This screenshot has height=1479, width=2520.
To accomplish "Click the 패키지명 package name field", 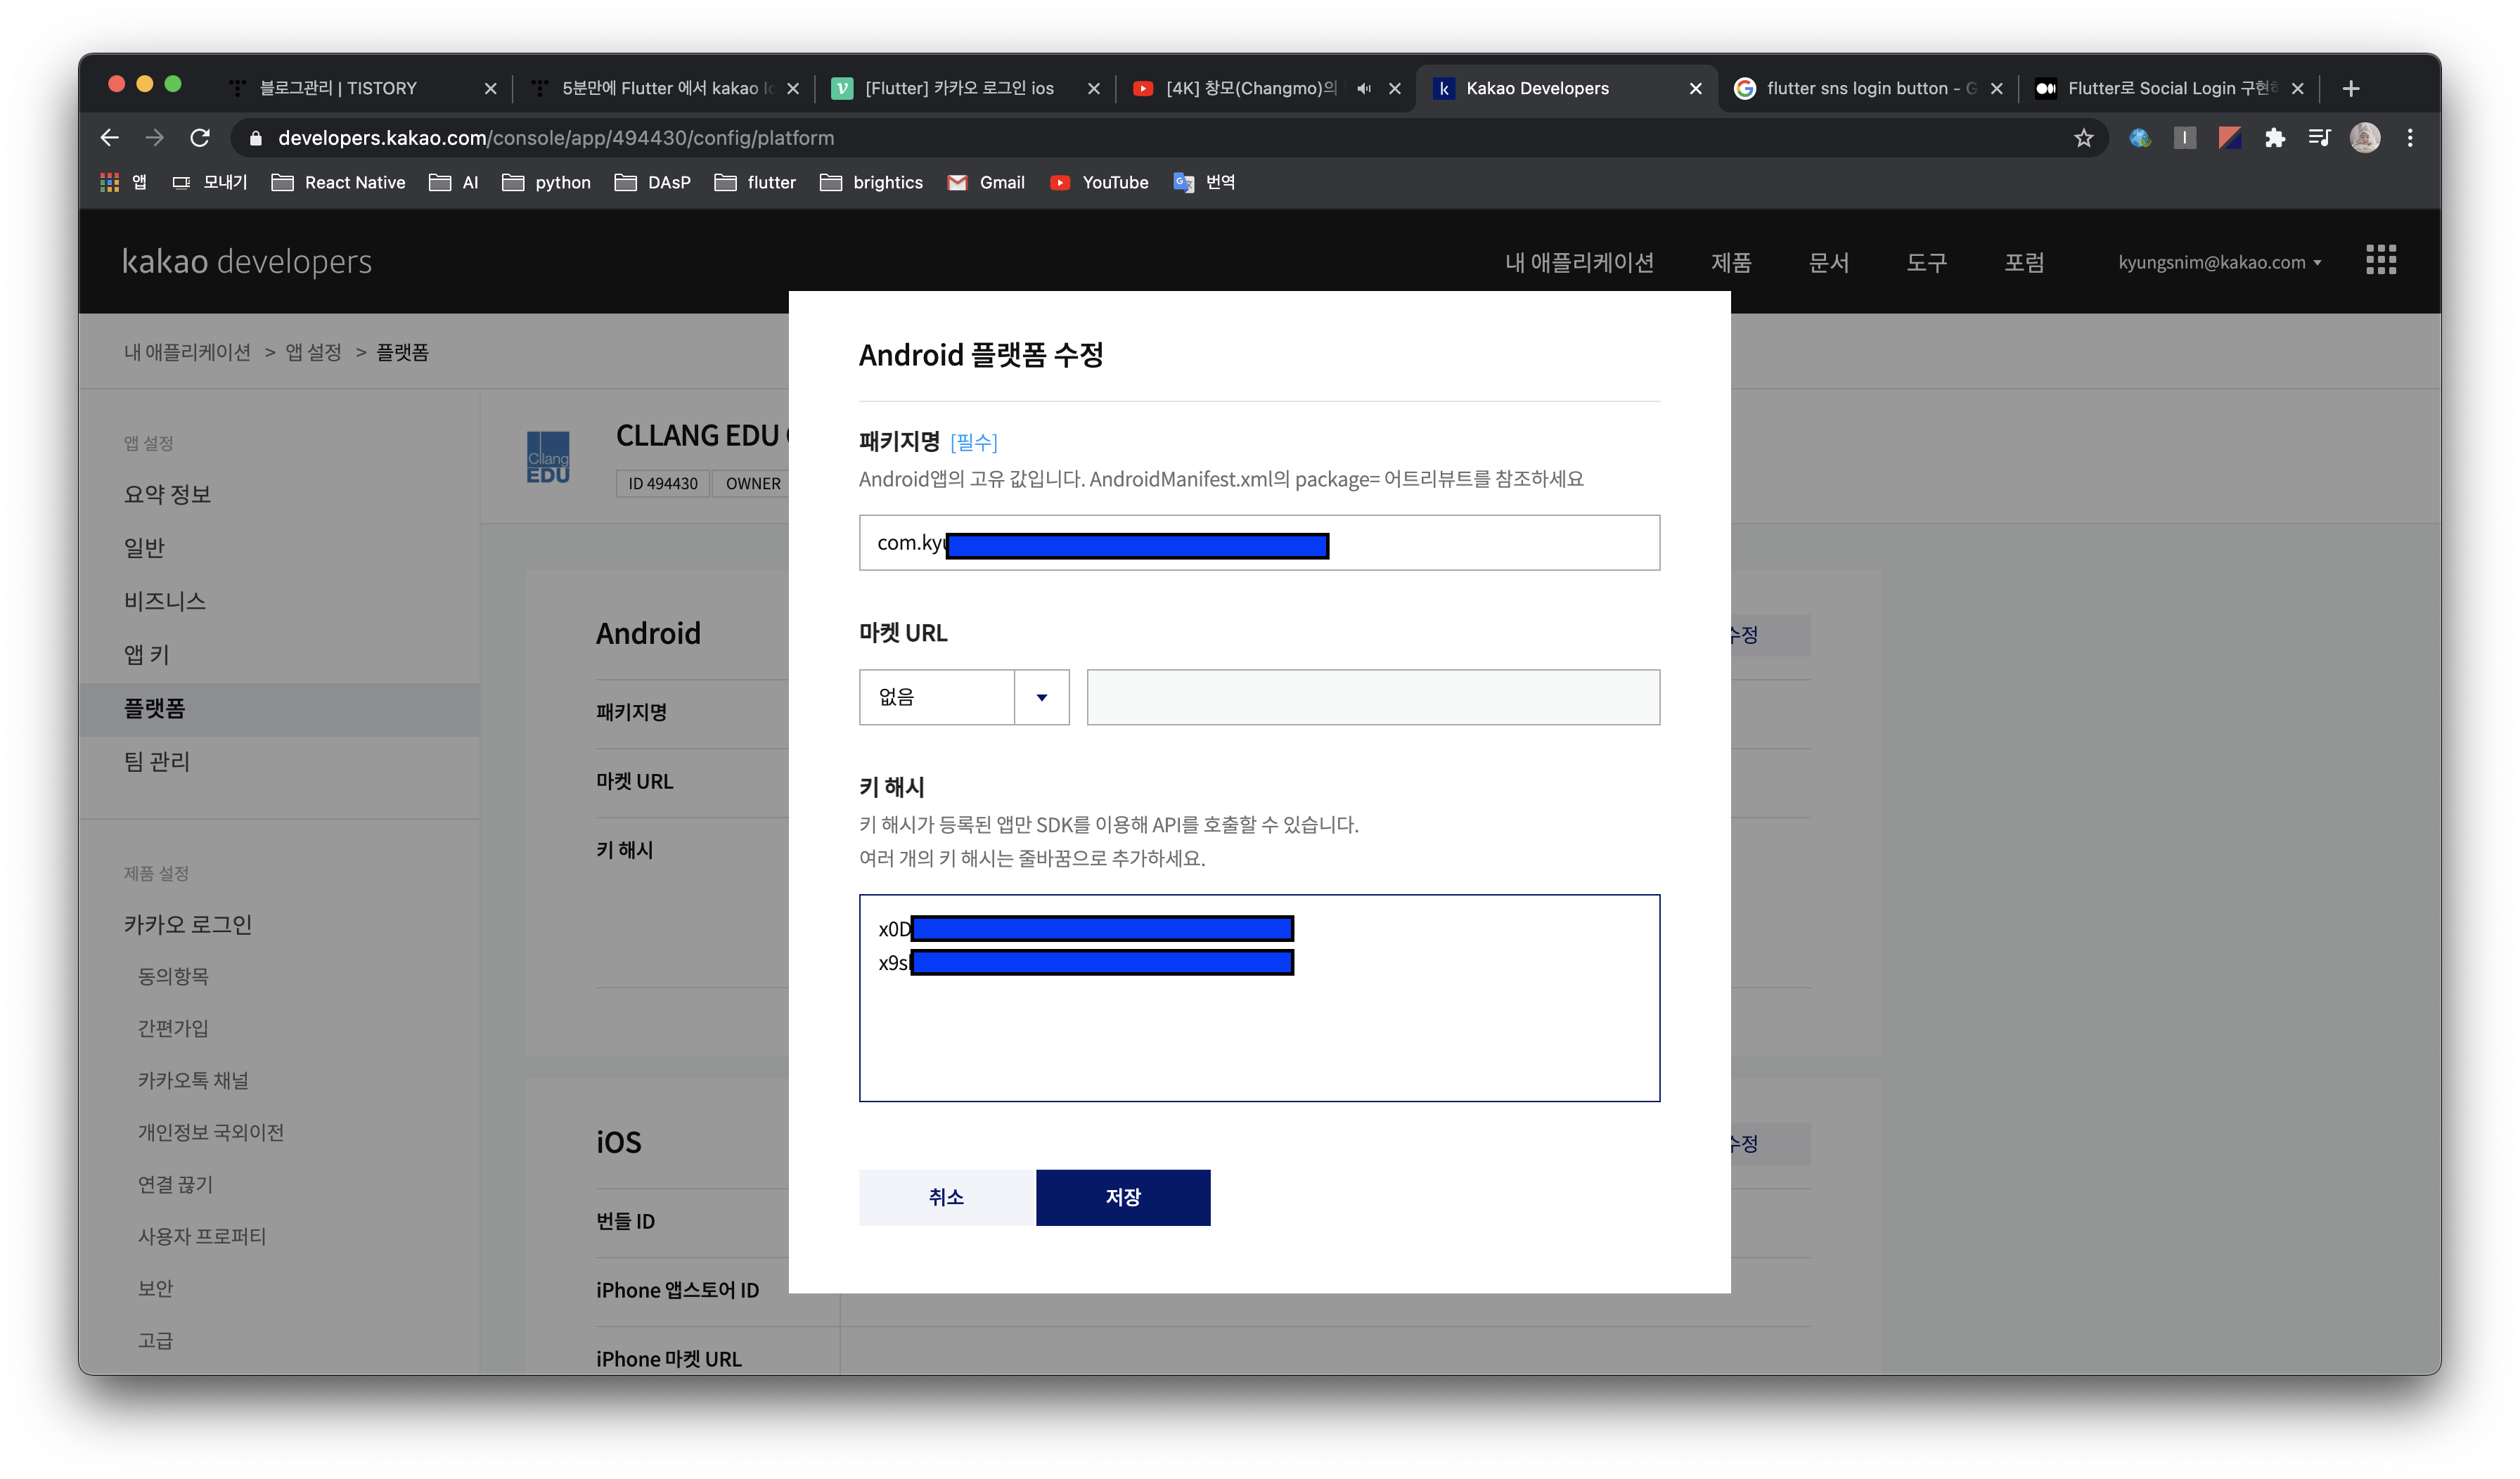I will pyautogui.click(x=1490, y=543).
